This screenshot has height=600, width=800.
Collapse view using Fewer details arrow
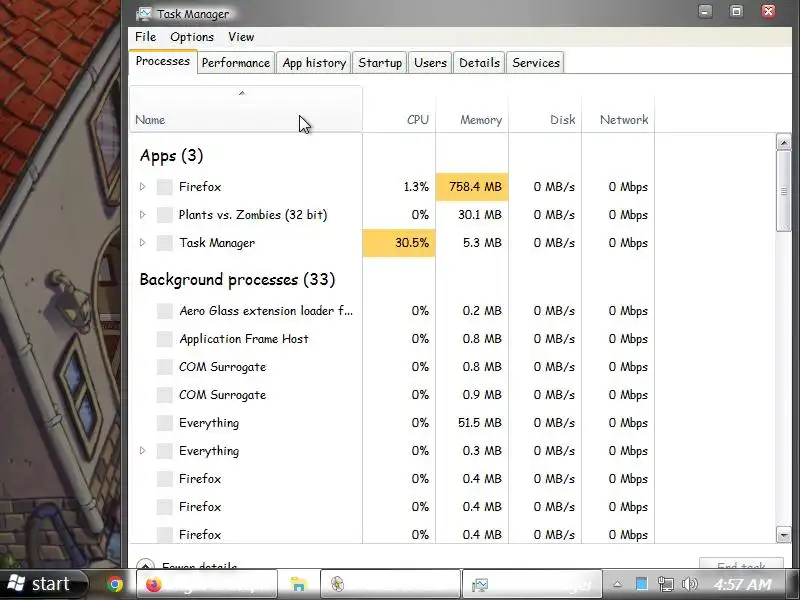point(146,564)
